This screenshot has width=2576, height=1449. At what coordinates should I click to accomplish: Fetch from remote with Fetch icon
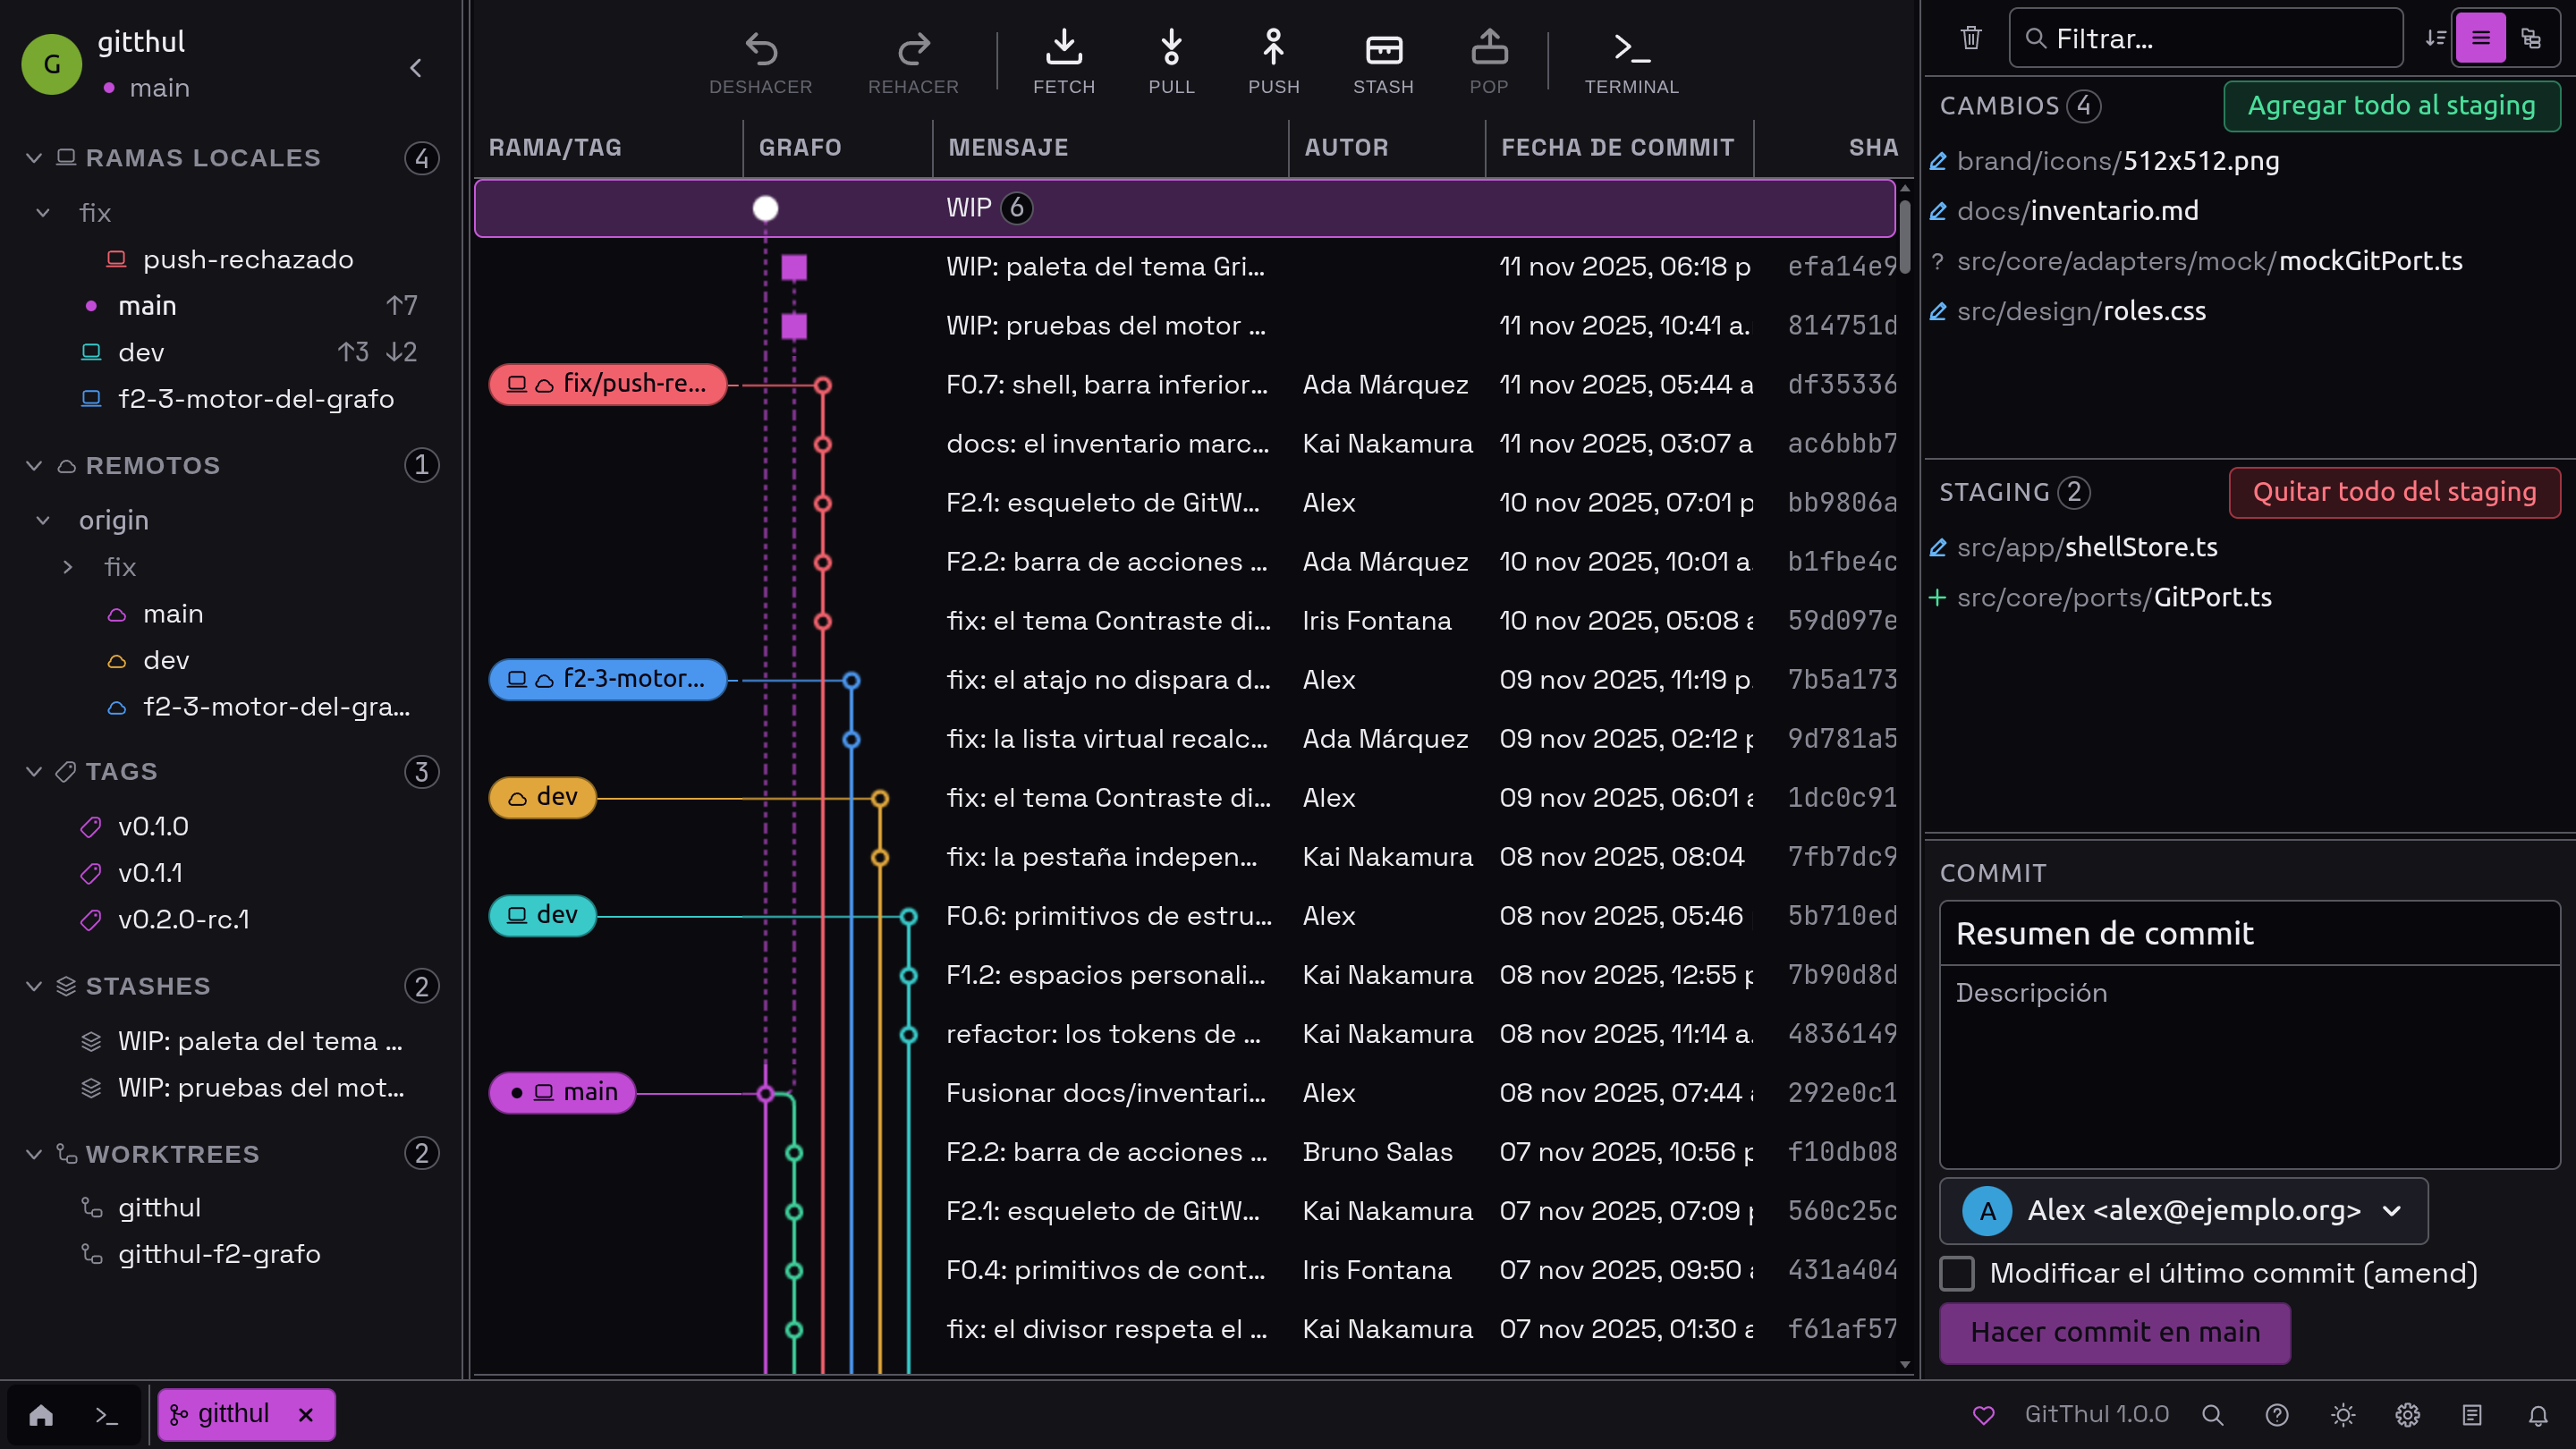tap(1064, 48)
